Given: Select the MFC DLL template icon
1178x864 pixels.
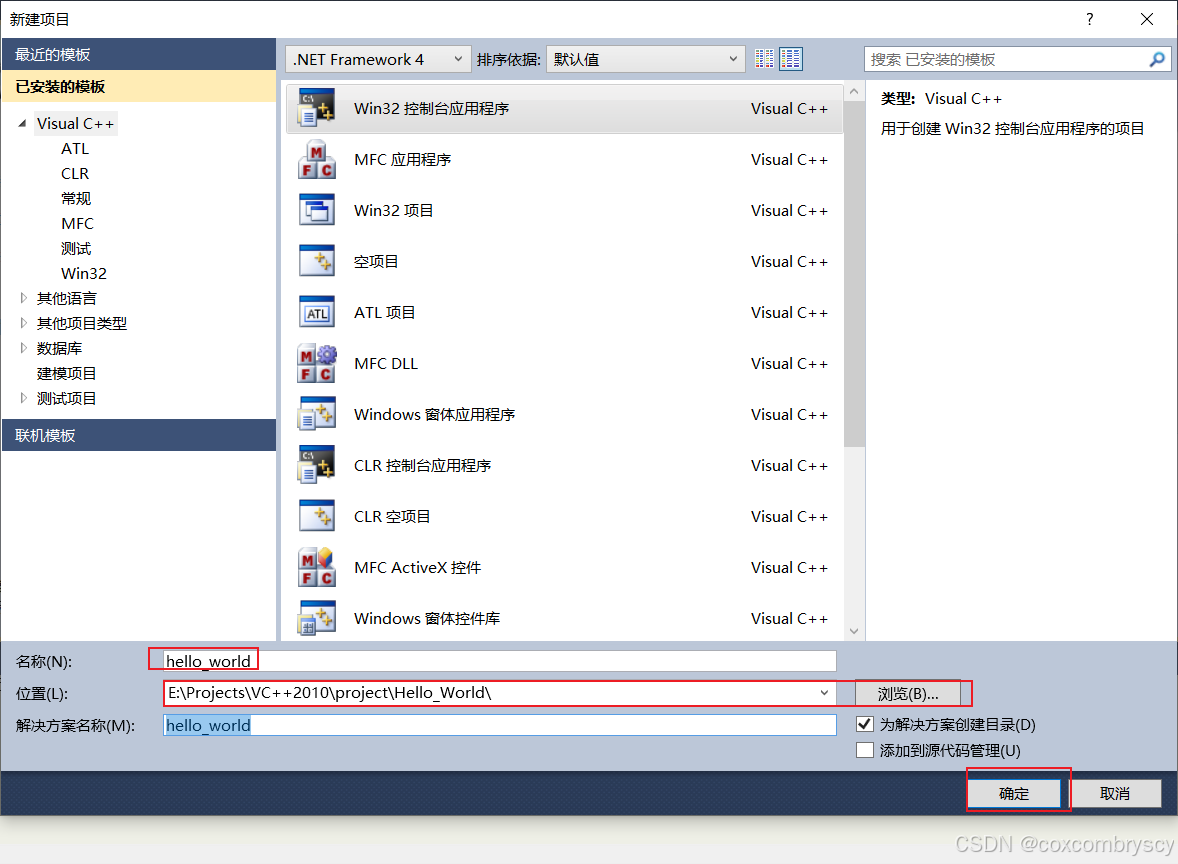Looking at the screenshot, I should 316,364.
